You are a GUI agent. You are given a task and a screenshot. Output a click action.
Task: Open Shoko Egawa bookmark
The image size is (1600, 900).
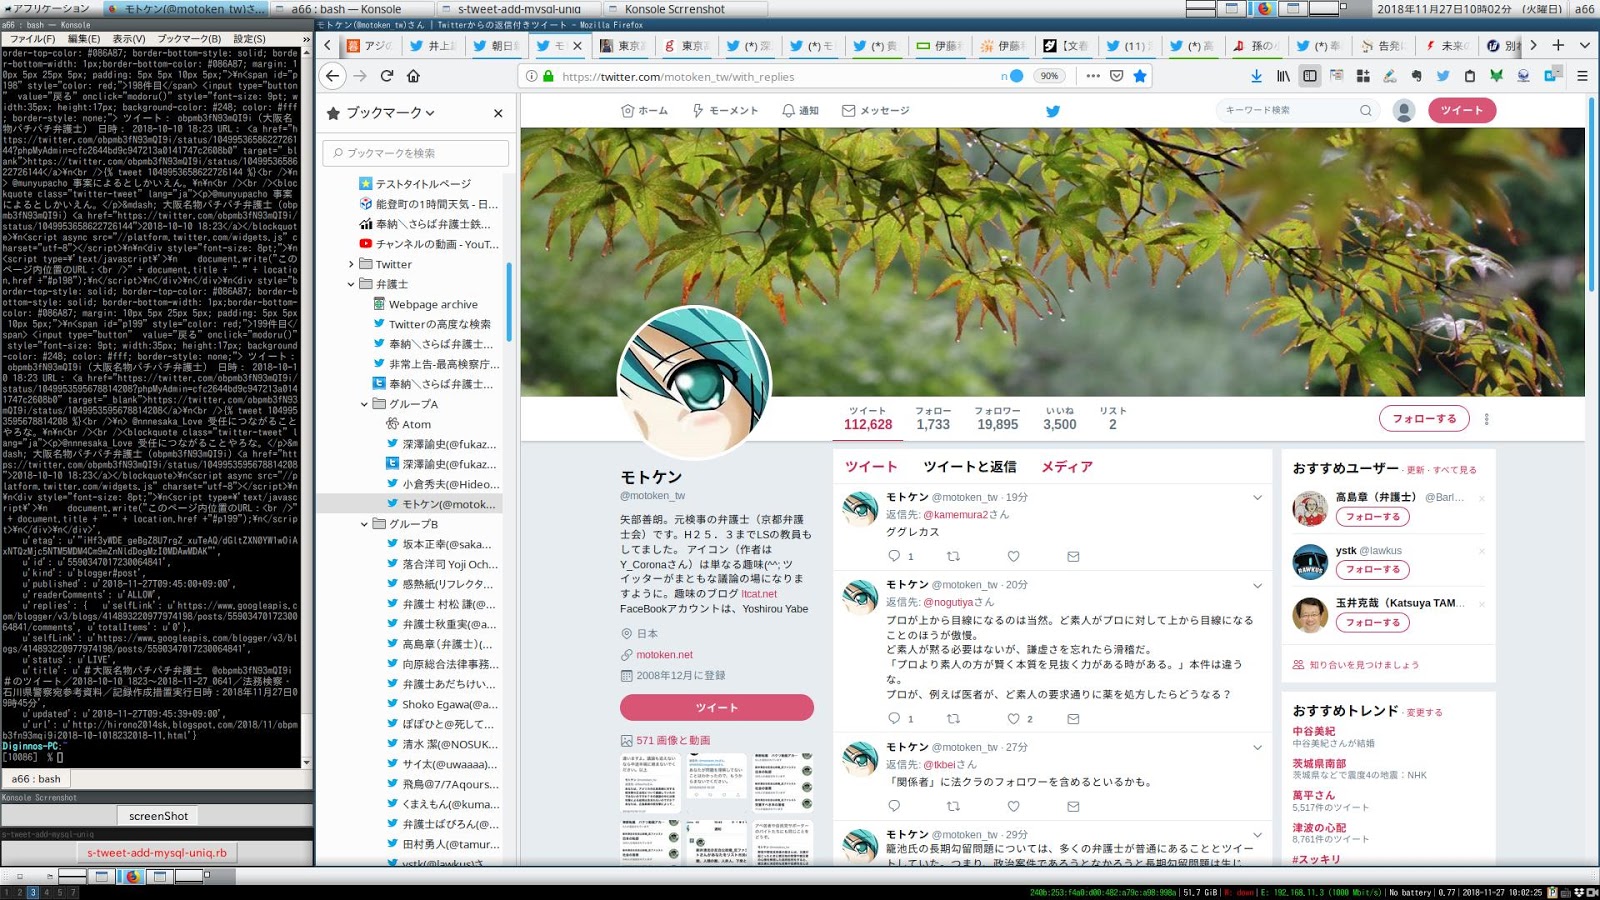coord(442,704)
